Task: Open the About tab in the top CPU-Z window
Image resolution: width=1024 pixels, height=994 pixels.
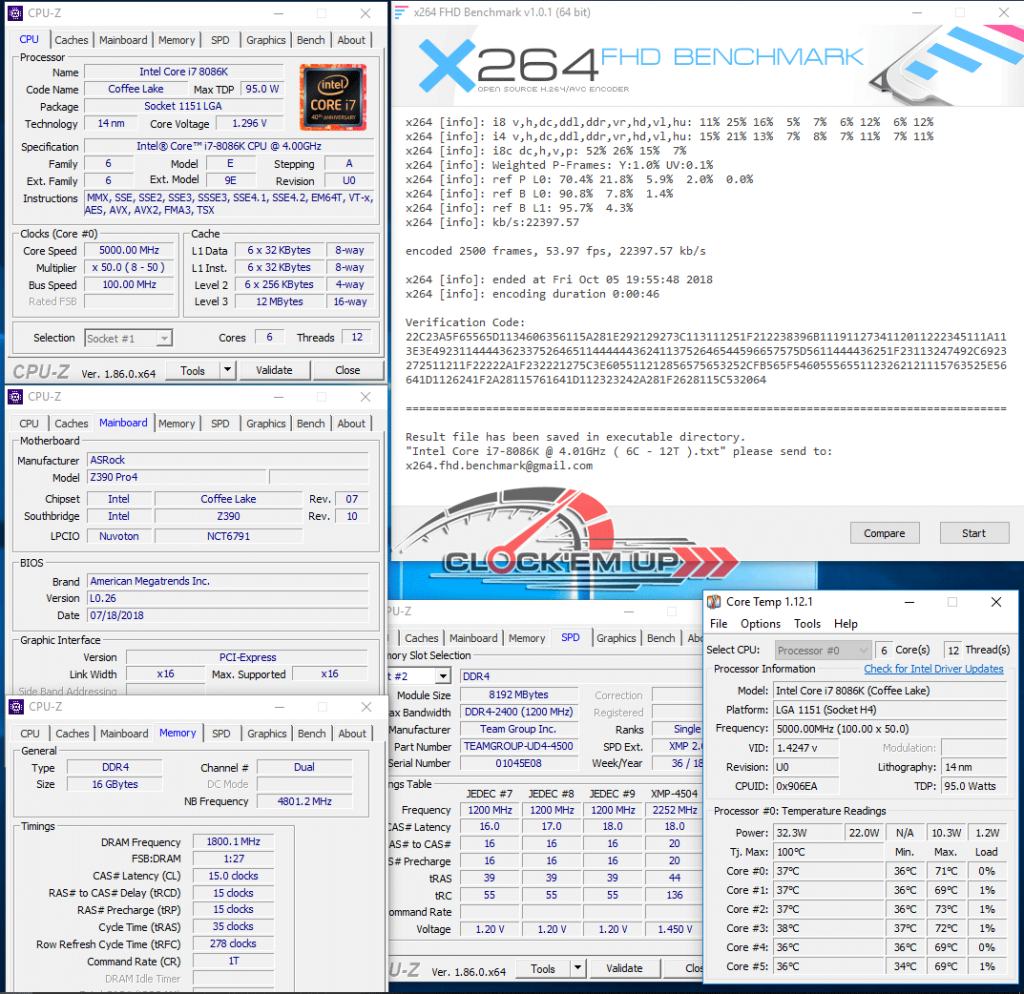Action: 351,40
